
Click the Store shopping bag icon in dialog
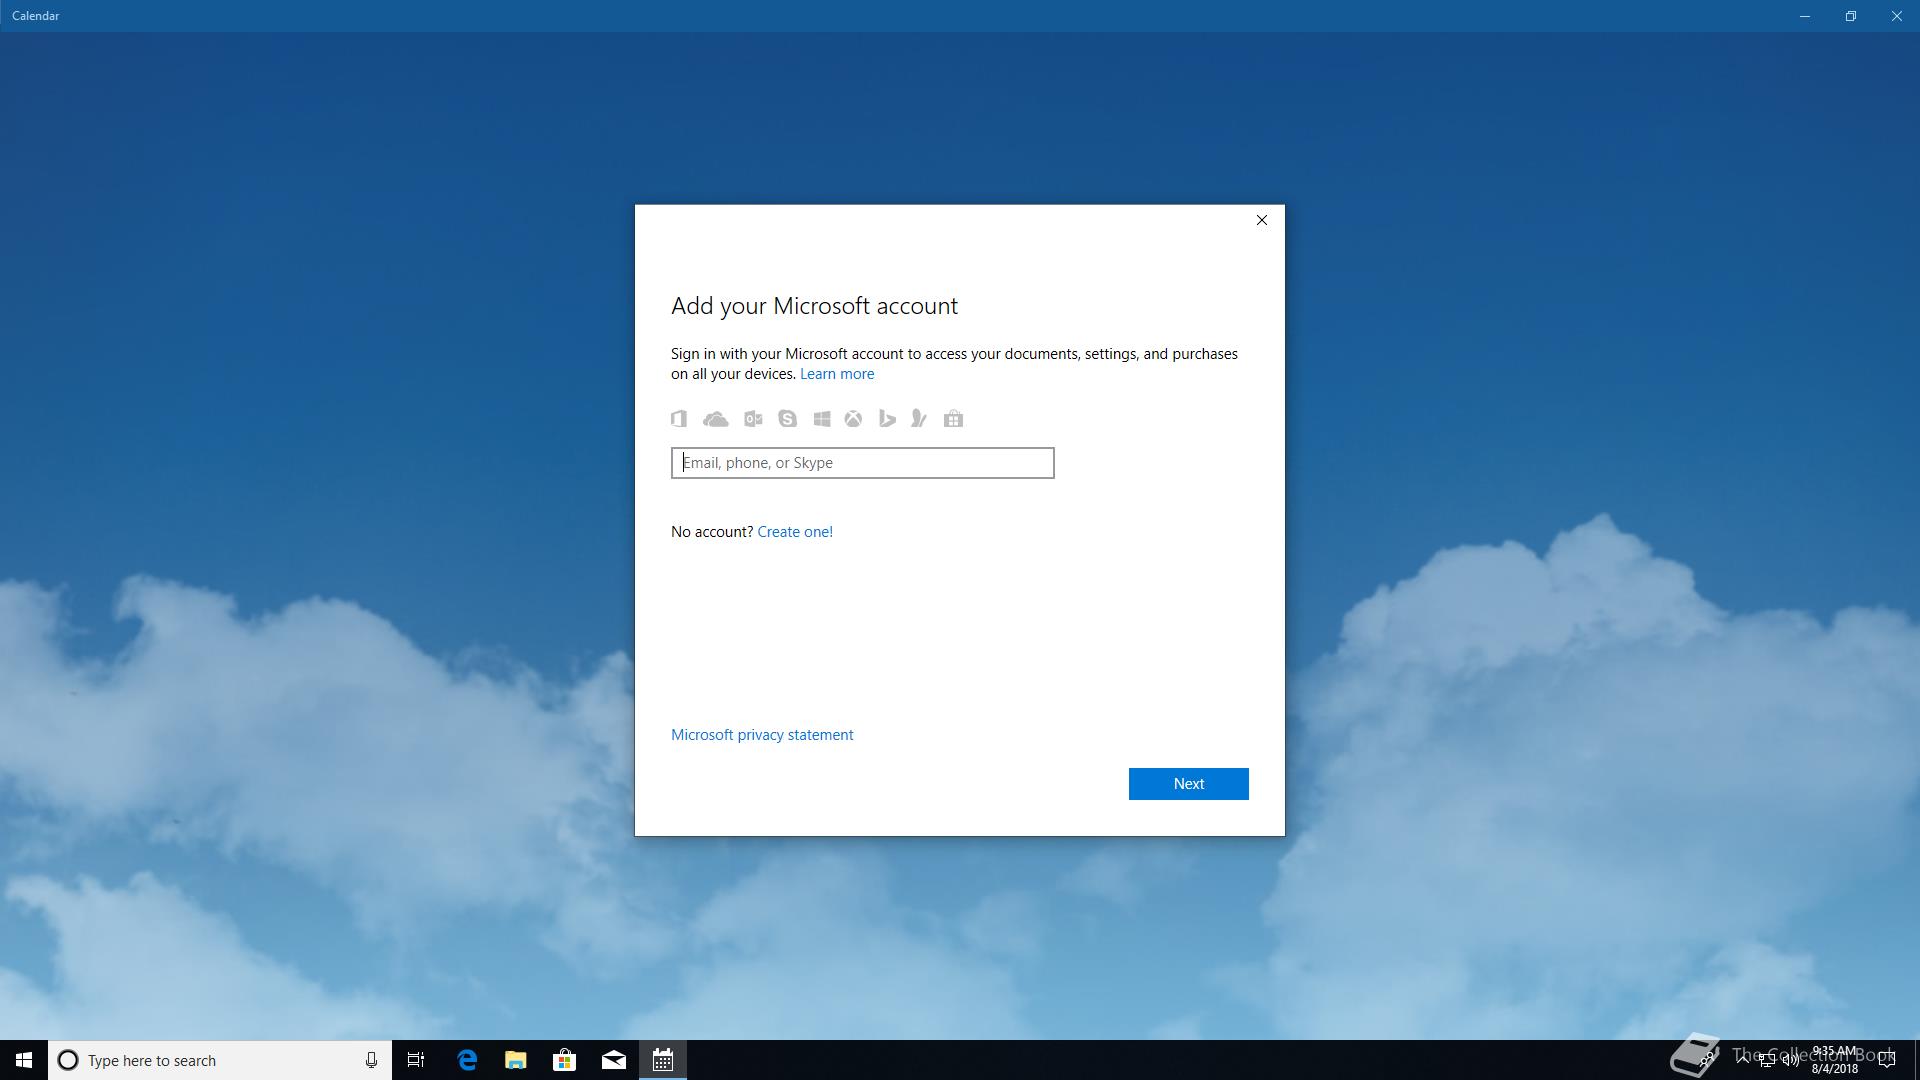point(953,419)
